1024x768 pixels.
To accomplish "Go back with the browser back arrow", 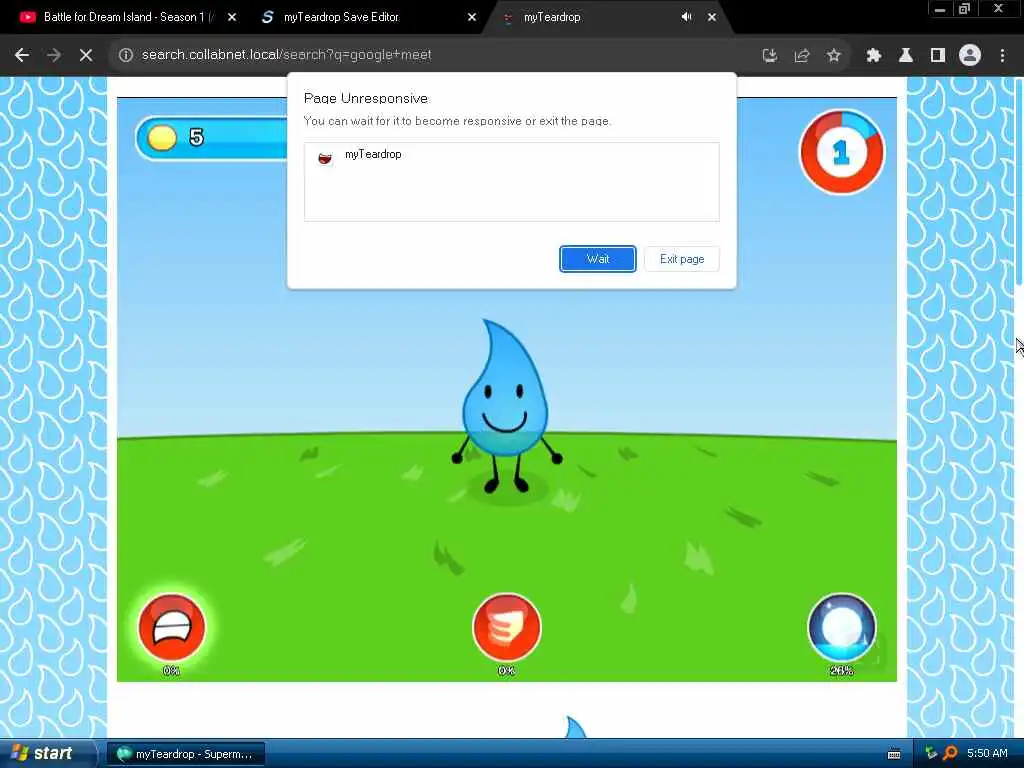I will tap(22, 56).
